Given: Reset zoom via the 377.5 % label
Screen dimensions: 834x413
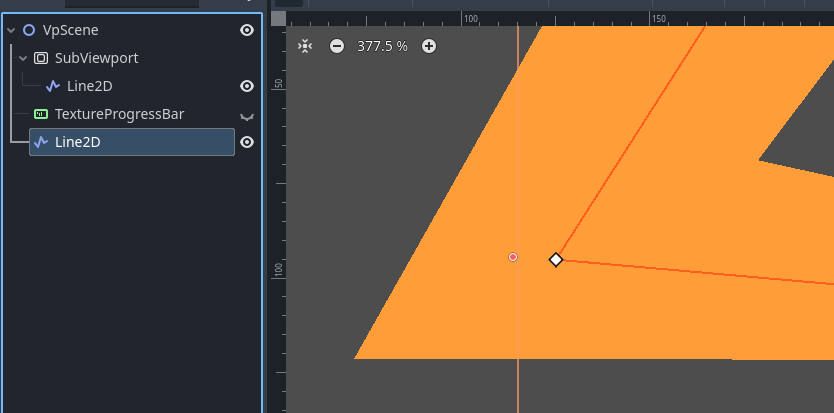Looking at the screenshot, I should pyautogui.click(x=382, y=46).
